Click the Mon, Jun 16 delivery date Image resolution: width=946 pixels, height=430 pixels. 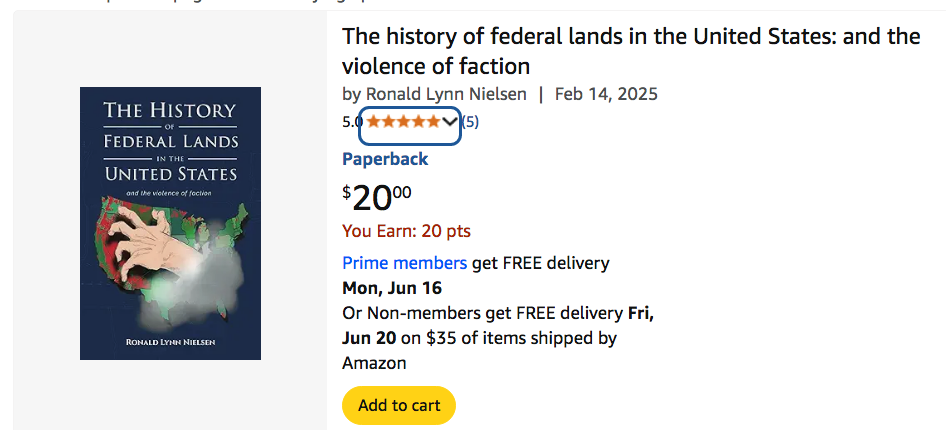[391, 288]
